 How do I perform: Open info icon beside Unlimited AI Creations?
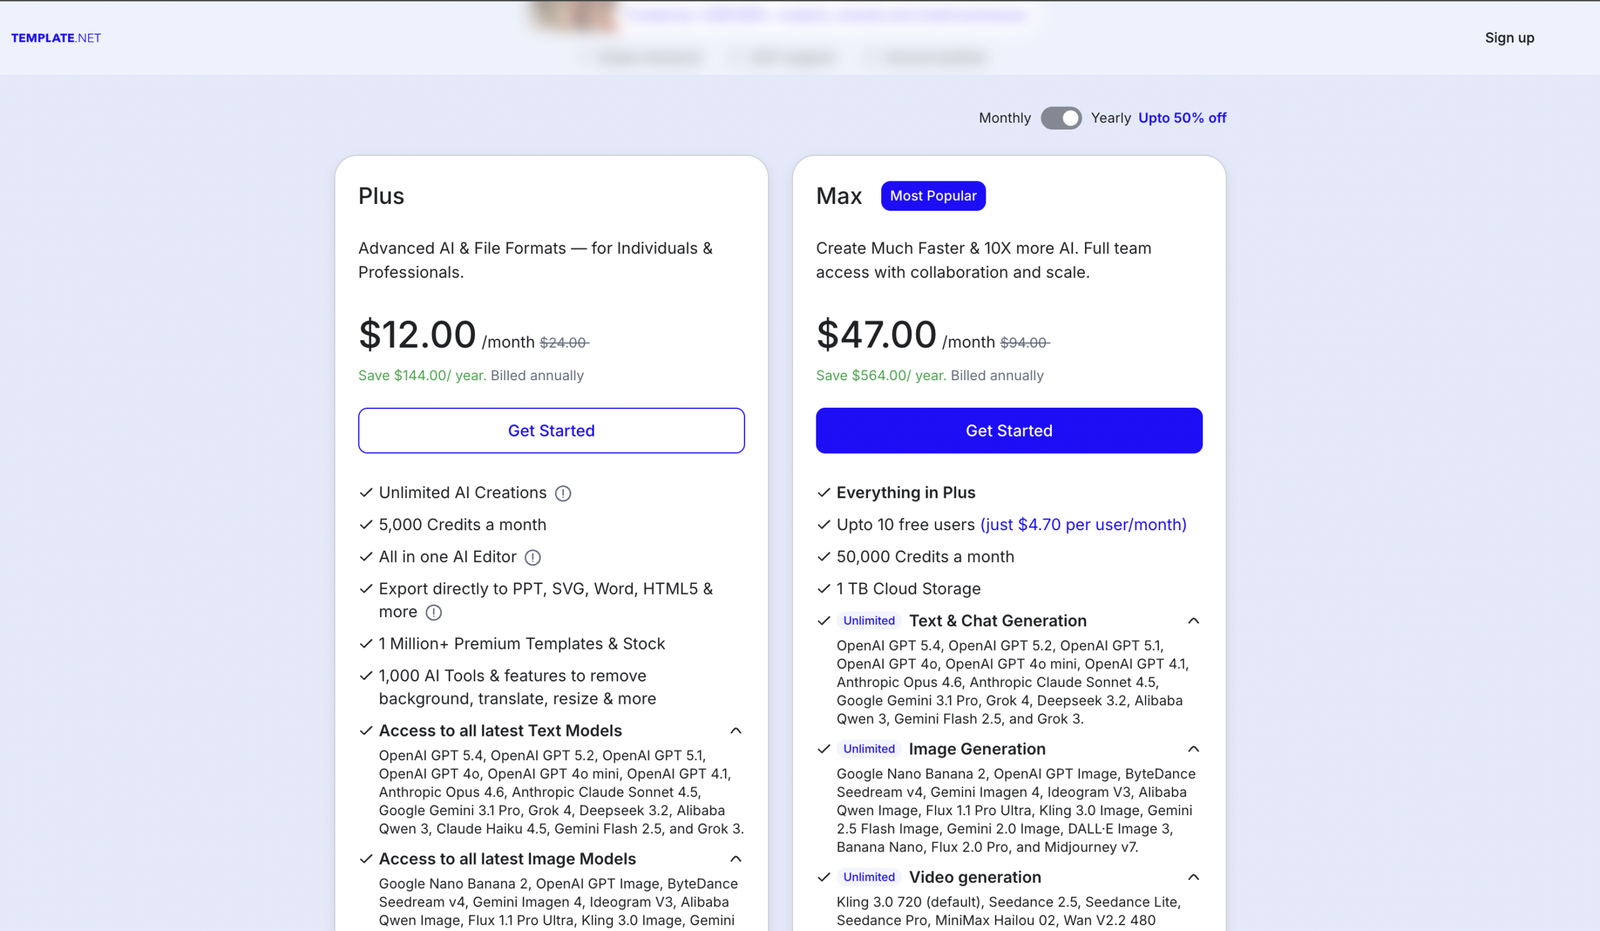coord(563,493)
